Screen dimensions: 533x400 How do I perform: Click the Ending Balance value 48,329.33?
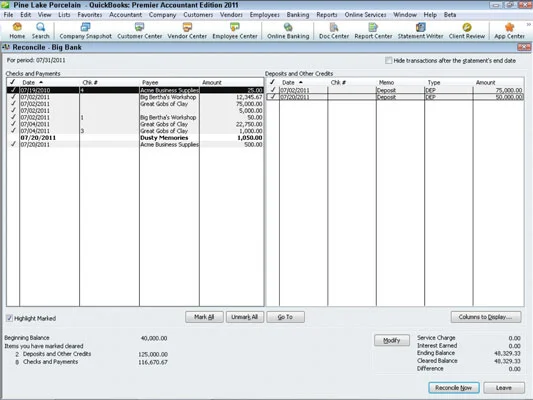click(x=507, y=353)
